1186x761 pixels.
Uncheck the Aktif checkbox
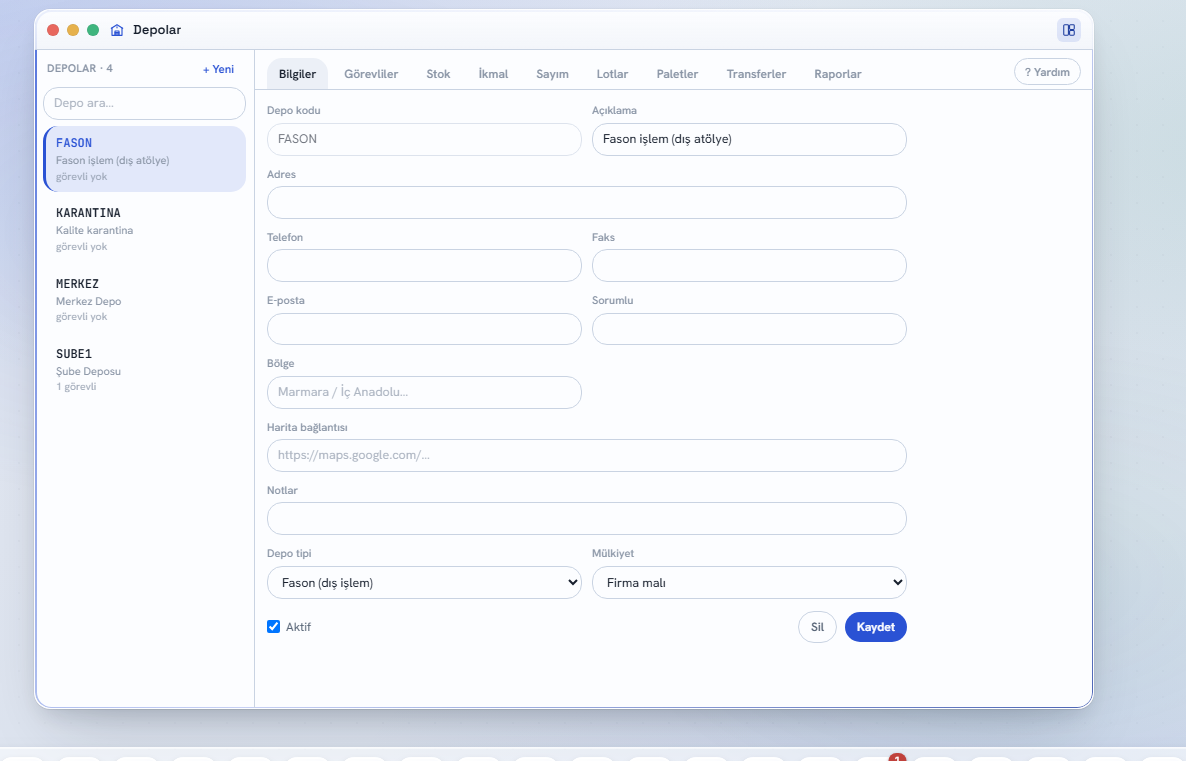[x=274, y=626]
